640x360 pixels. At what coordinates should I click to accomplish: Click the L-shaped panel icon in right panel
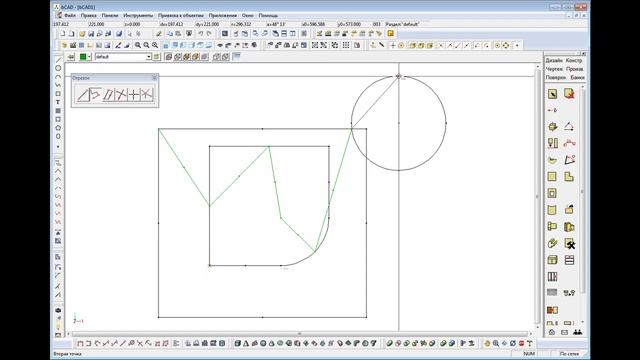click(569, 177)
